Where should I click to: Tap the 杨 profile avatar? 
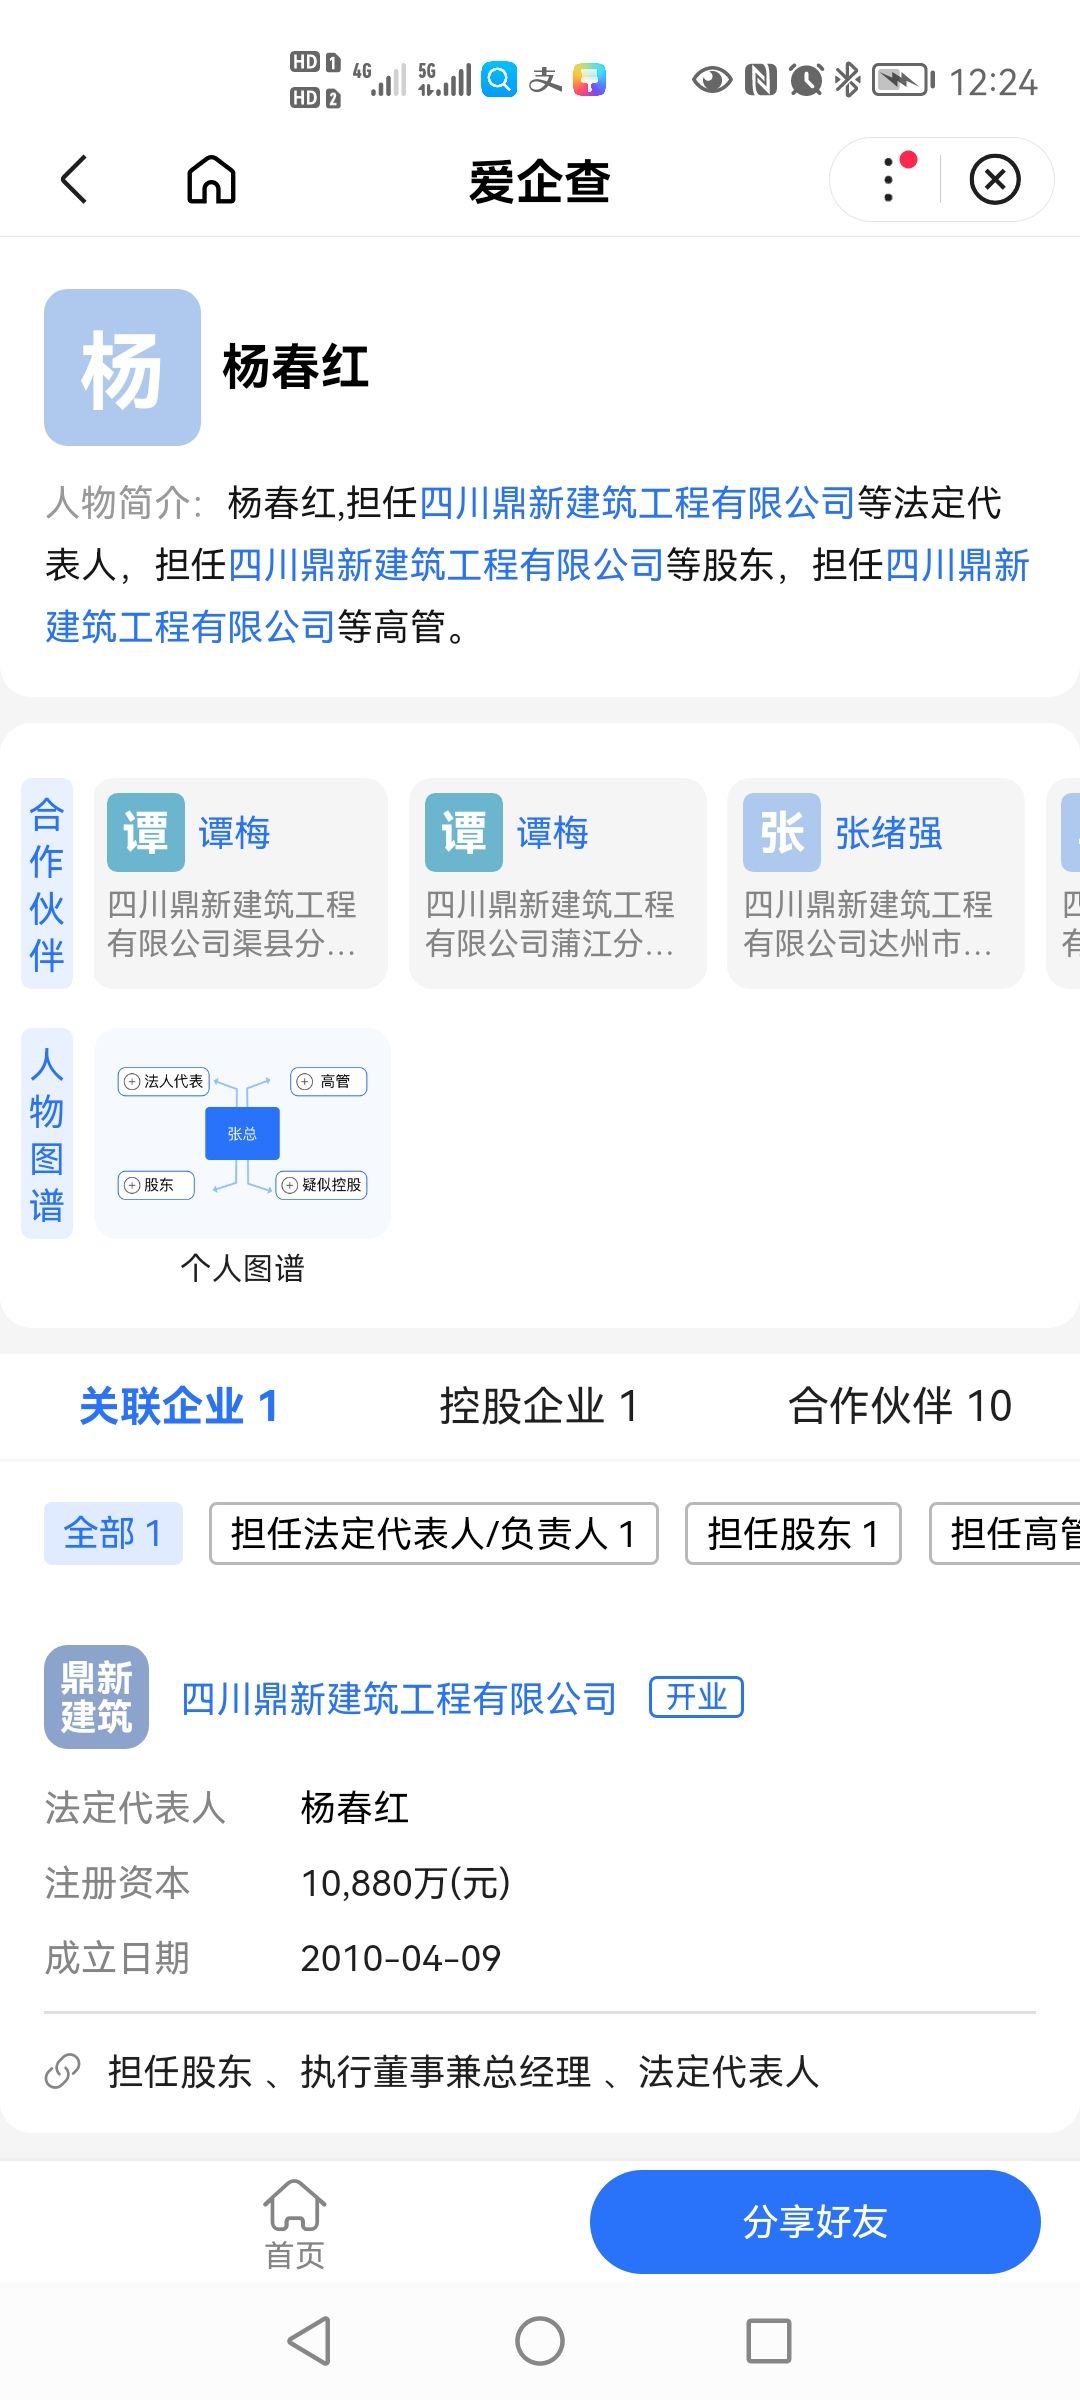(122, 367)
